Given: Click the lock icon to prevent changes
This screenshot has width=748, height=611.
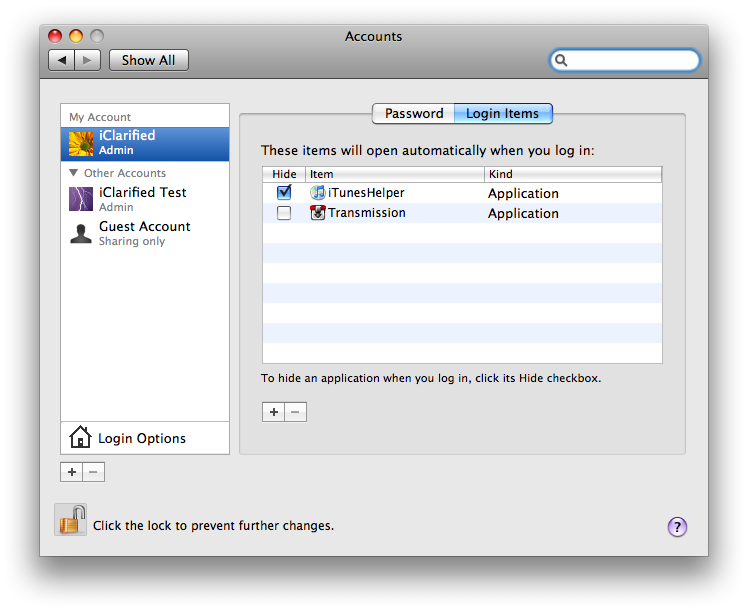Looking at the screenshot, I should click(71, 520).
